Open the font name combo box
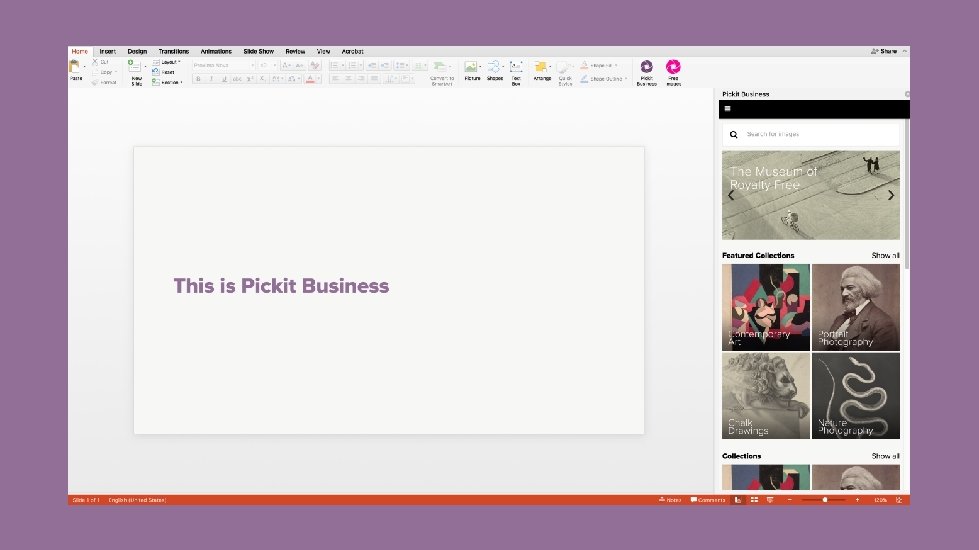The image size is (979, 550). tap(224, 65)
